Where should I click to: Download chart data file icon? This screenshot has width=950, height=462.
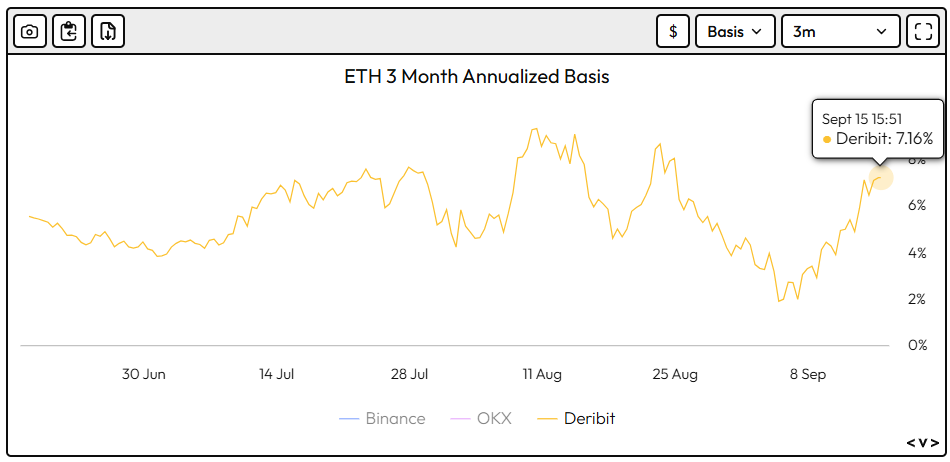click(x=108, y=31)
